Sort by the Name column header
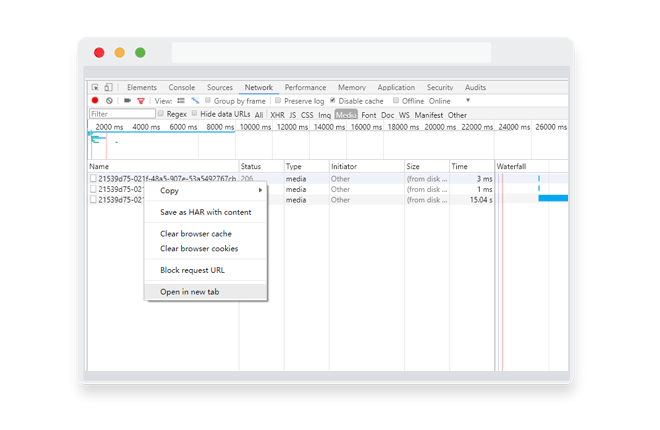Viewport: 660px width, 430px height. point(163,166)
